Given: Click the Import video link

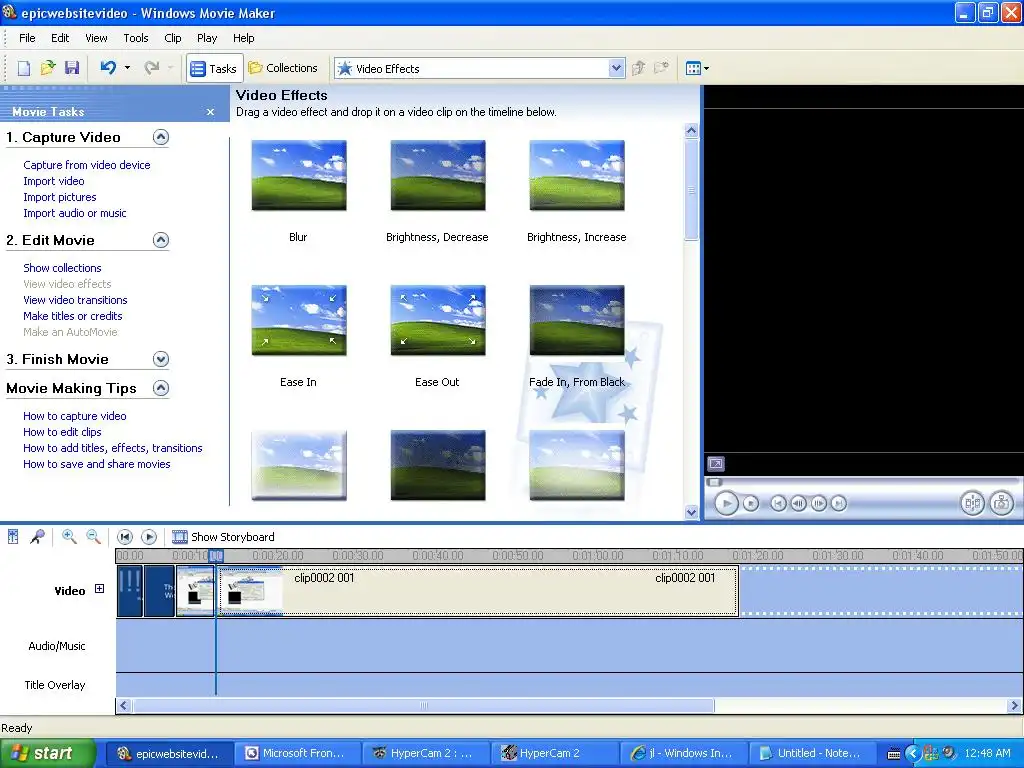Looking at the screenshot, I should click(x=54, y=181).
